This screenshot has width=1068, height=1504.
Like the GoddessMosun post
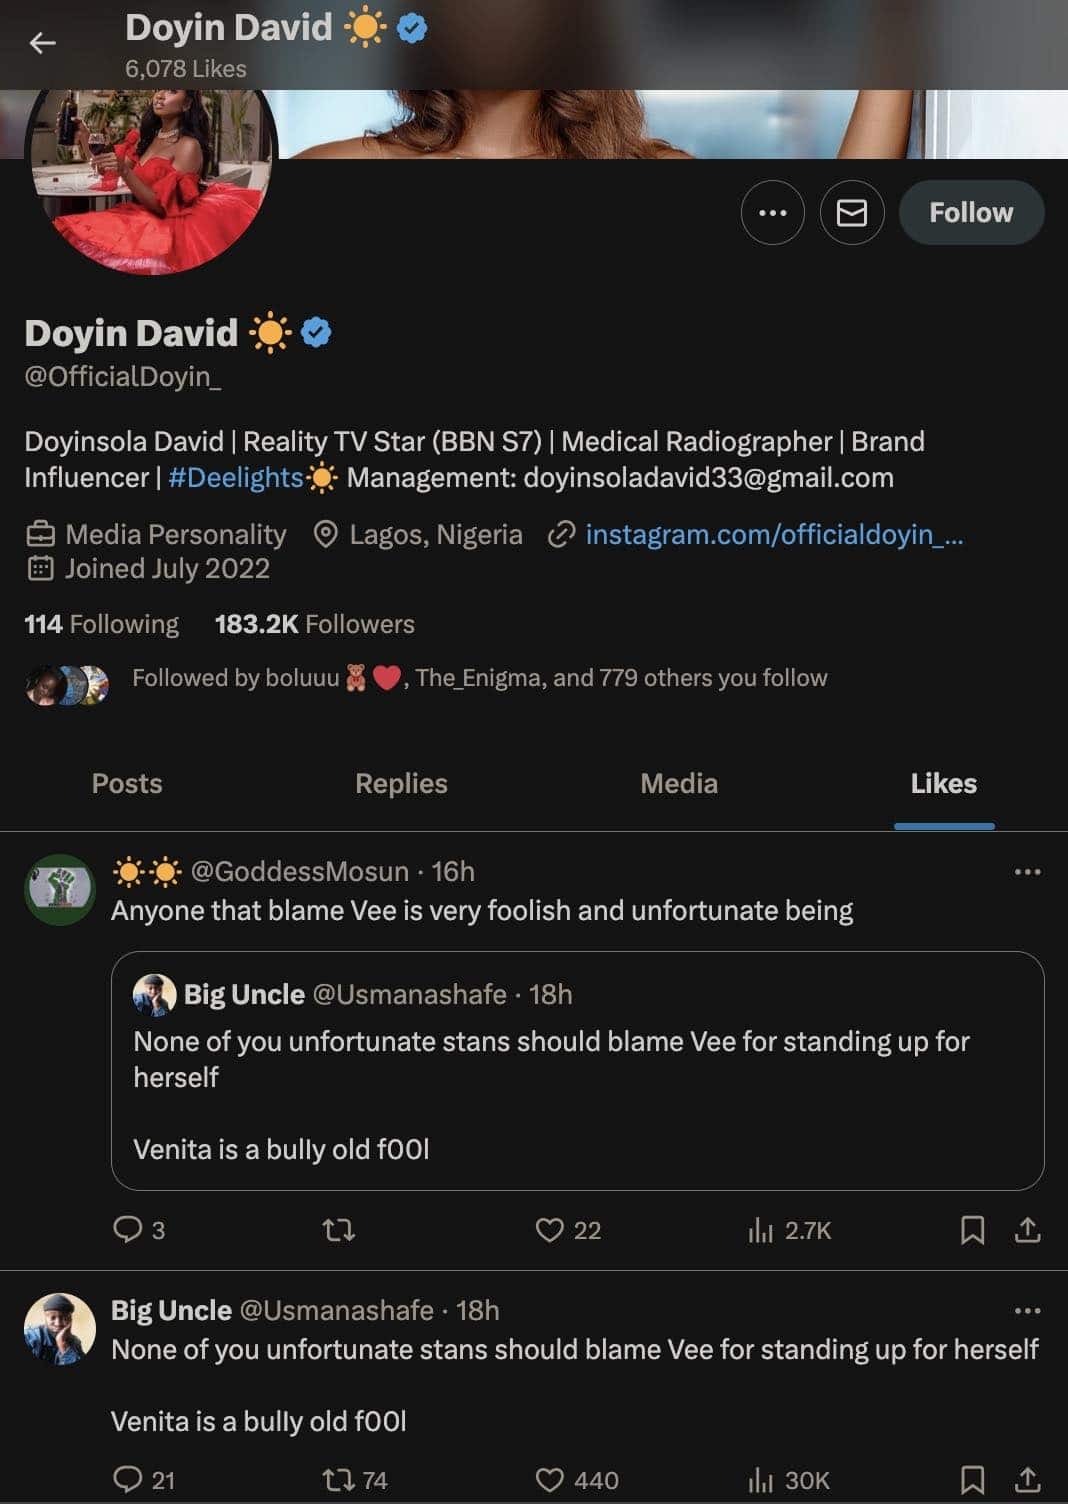(x=550, y=1229)
